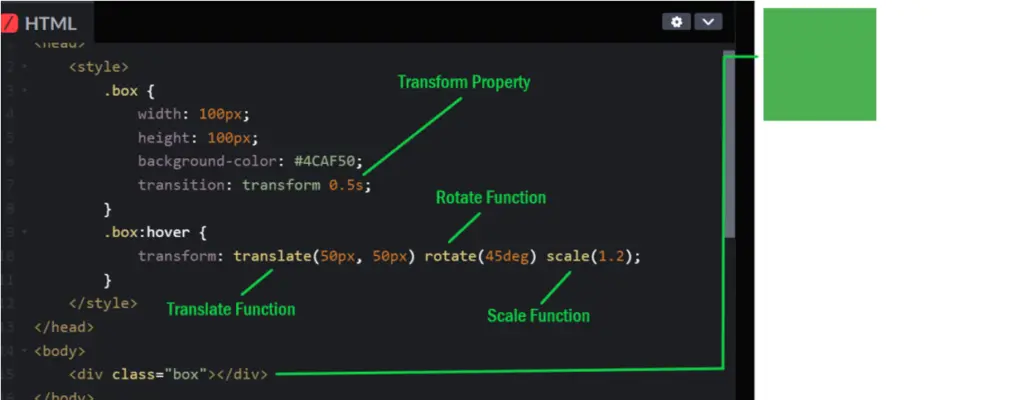The width and height of the screenshot is (1024, 400).
Task: Click rotate(45deg) in the transform line
Action: [x=480, y=256]
